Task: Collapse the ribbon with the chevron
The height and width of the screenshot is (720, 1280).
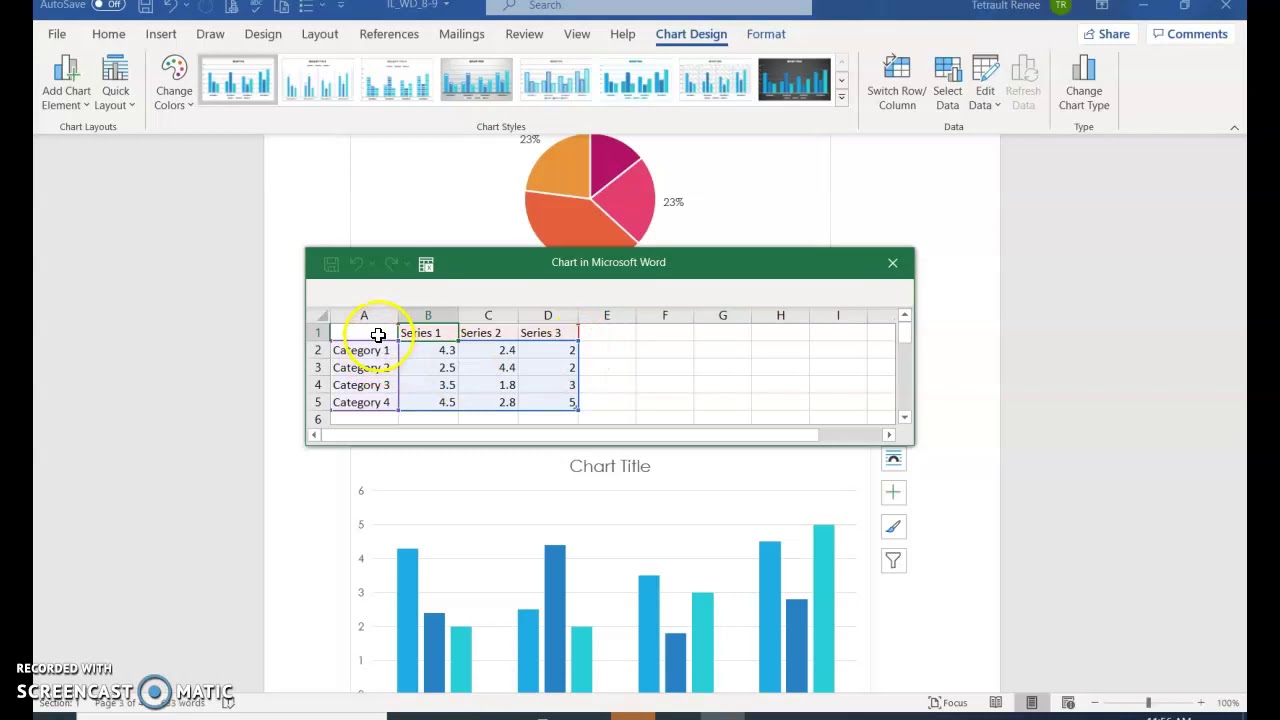Action: pos(1234,127)
